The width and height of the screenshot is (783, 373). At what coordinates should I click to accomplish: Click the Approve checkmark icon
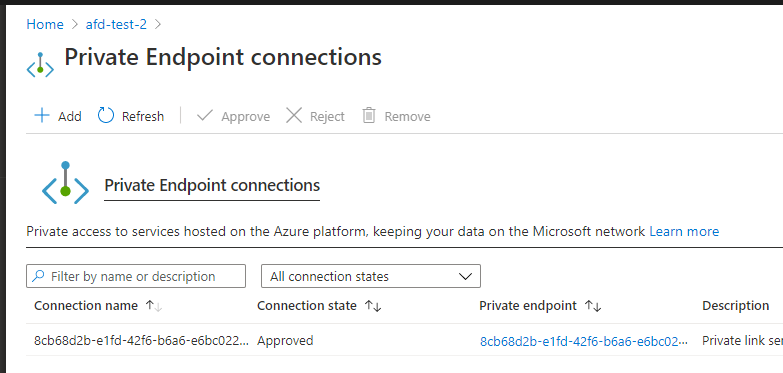pyautogui.click(x=205, y=116)
